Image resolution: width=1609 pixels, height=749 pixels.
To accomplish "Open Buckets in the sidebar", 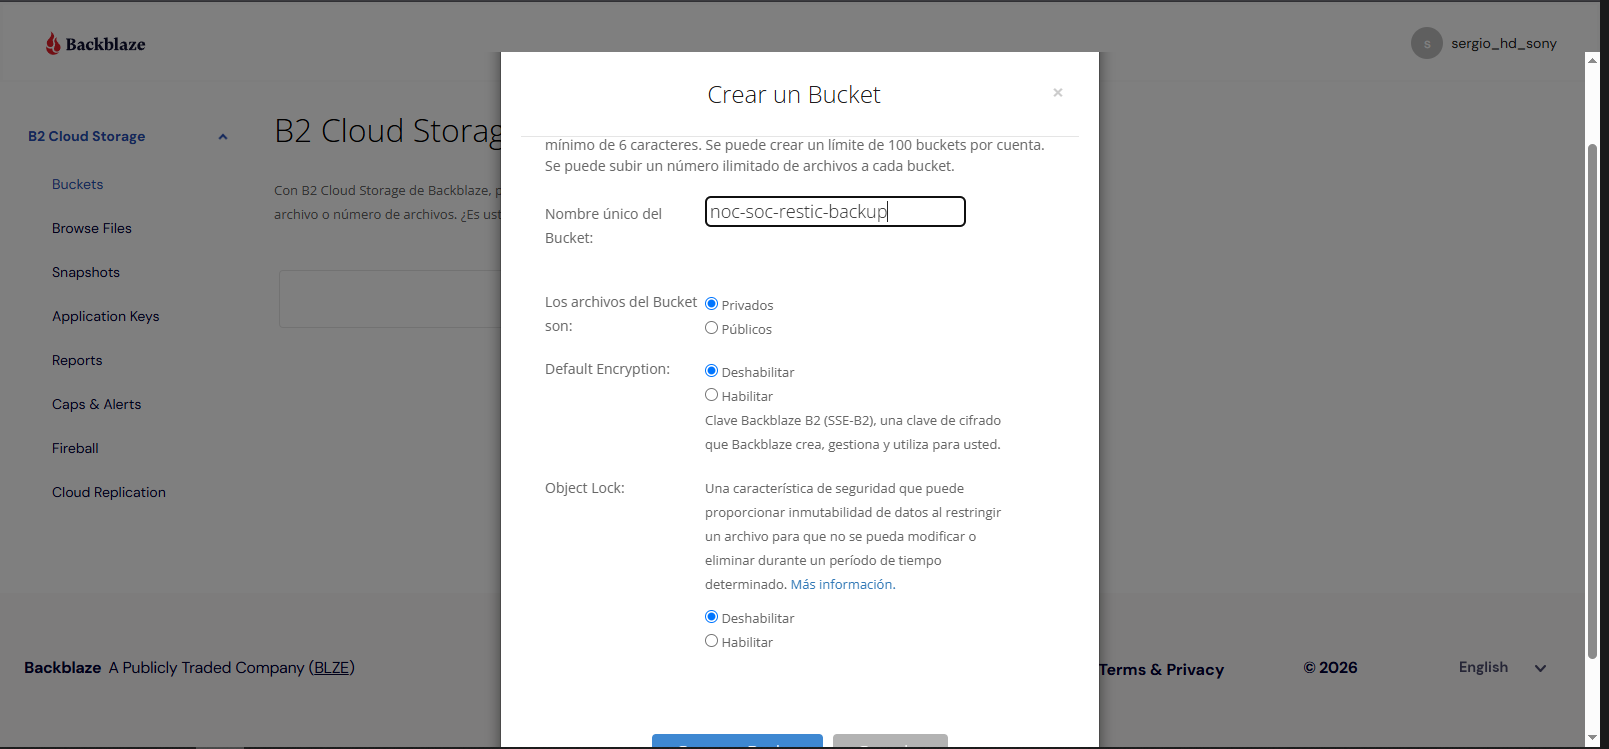I will tap(78, 184).
